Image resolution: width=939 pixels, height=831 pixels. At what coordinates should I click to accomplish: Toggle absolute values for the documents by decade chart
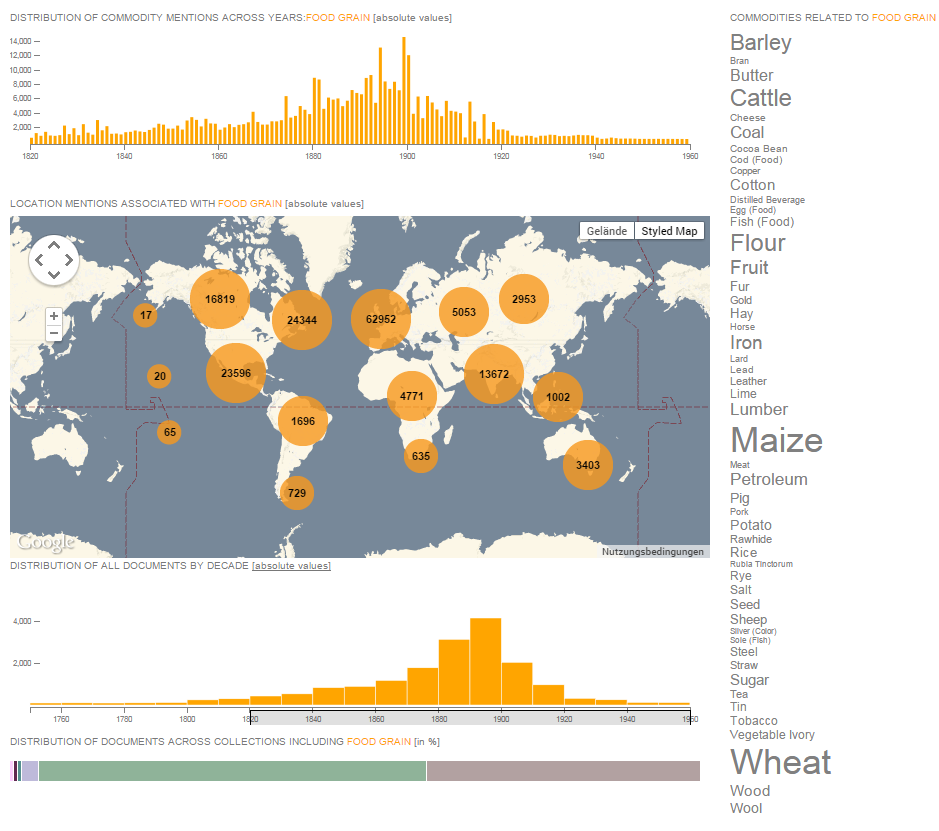pyautogui.click(x=291, y=566)
